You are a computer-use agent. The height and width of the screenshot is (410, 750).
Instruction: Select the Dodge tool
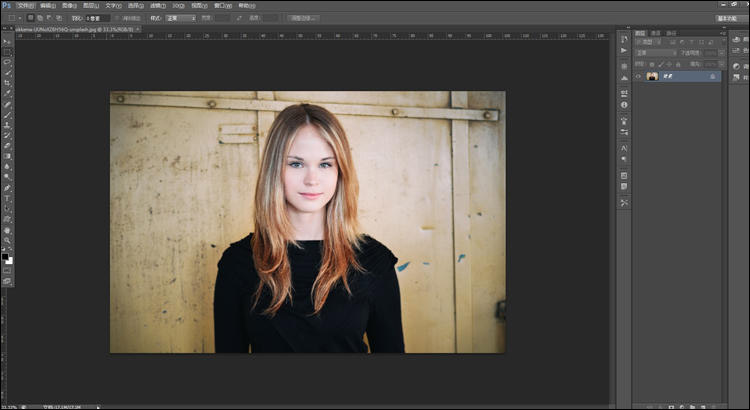pos(7,177)
